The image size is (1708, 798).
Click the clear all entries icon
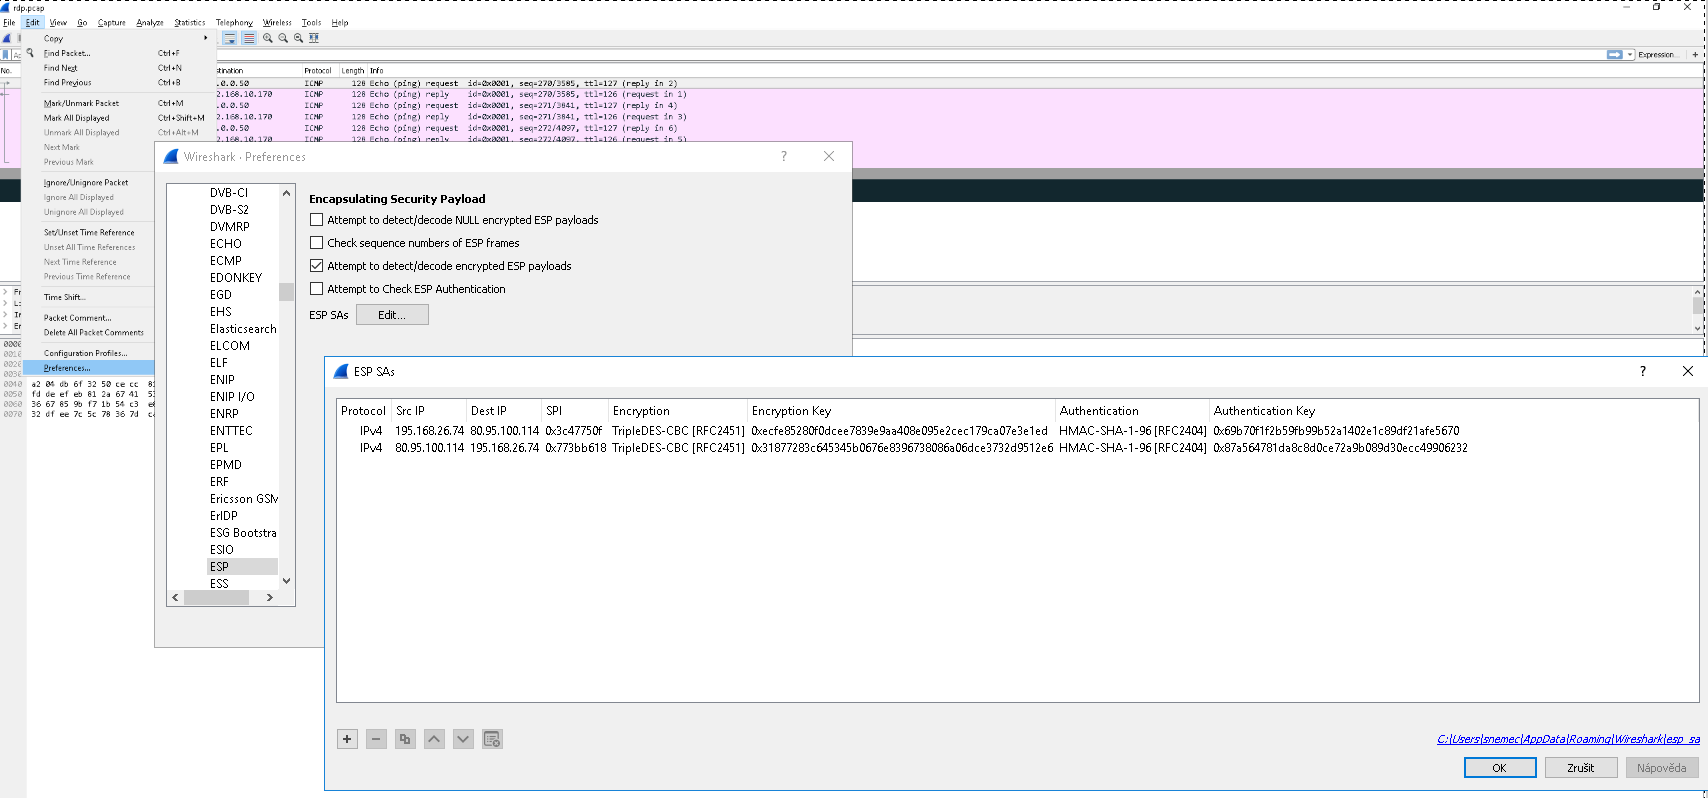[492, 739]
